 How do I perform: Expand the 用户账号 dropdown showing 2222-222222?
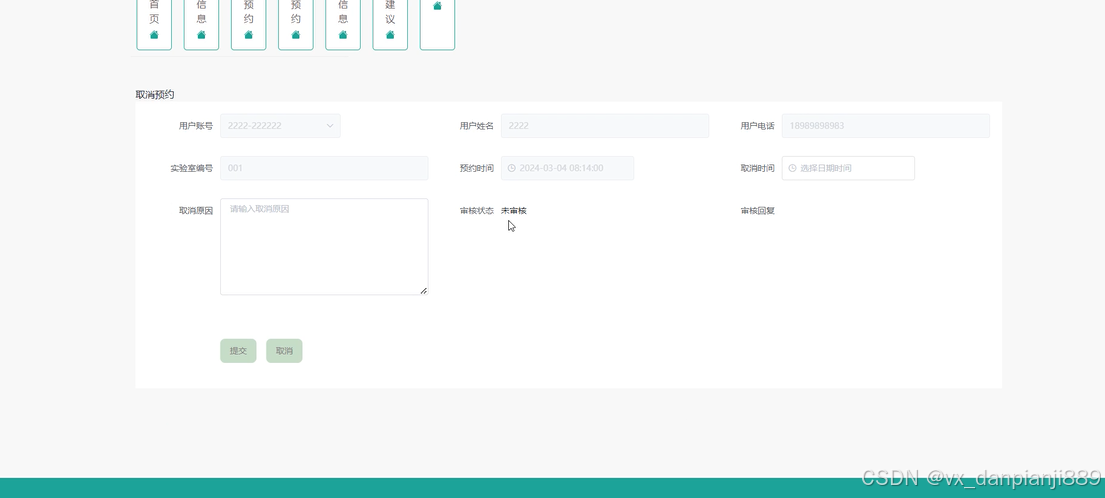[x=280, y=126]
